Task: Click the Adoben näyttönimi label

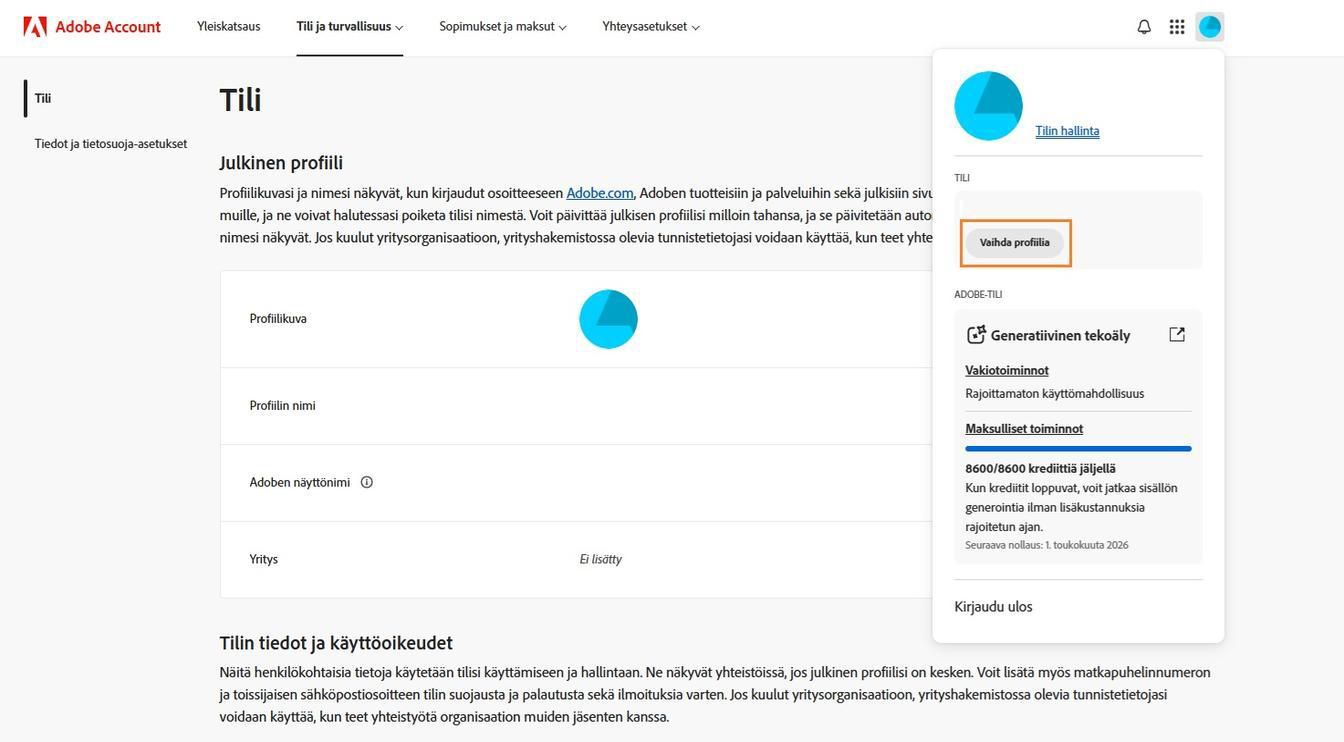Action: (x=299, y=482)
